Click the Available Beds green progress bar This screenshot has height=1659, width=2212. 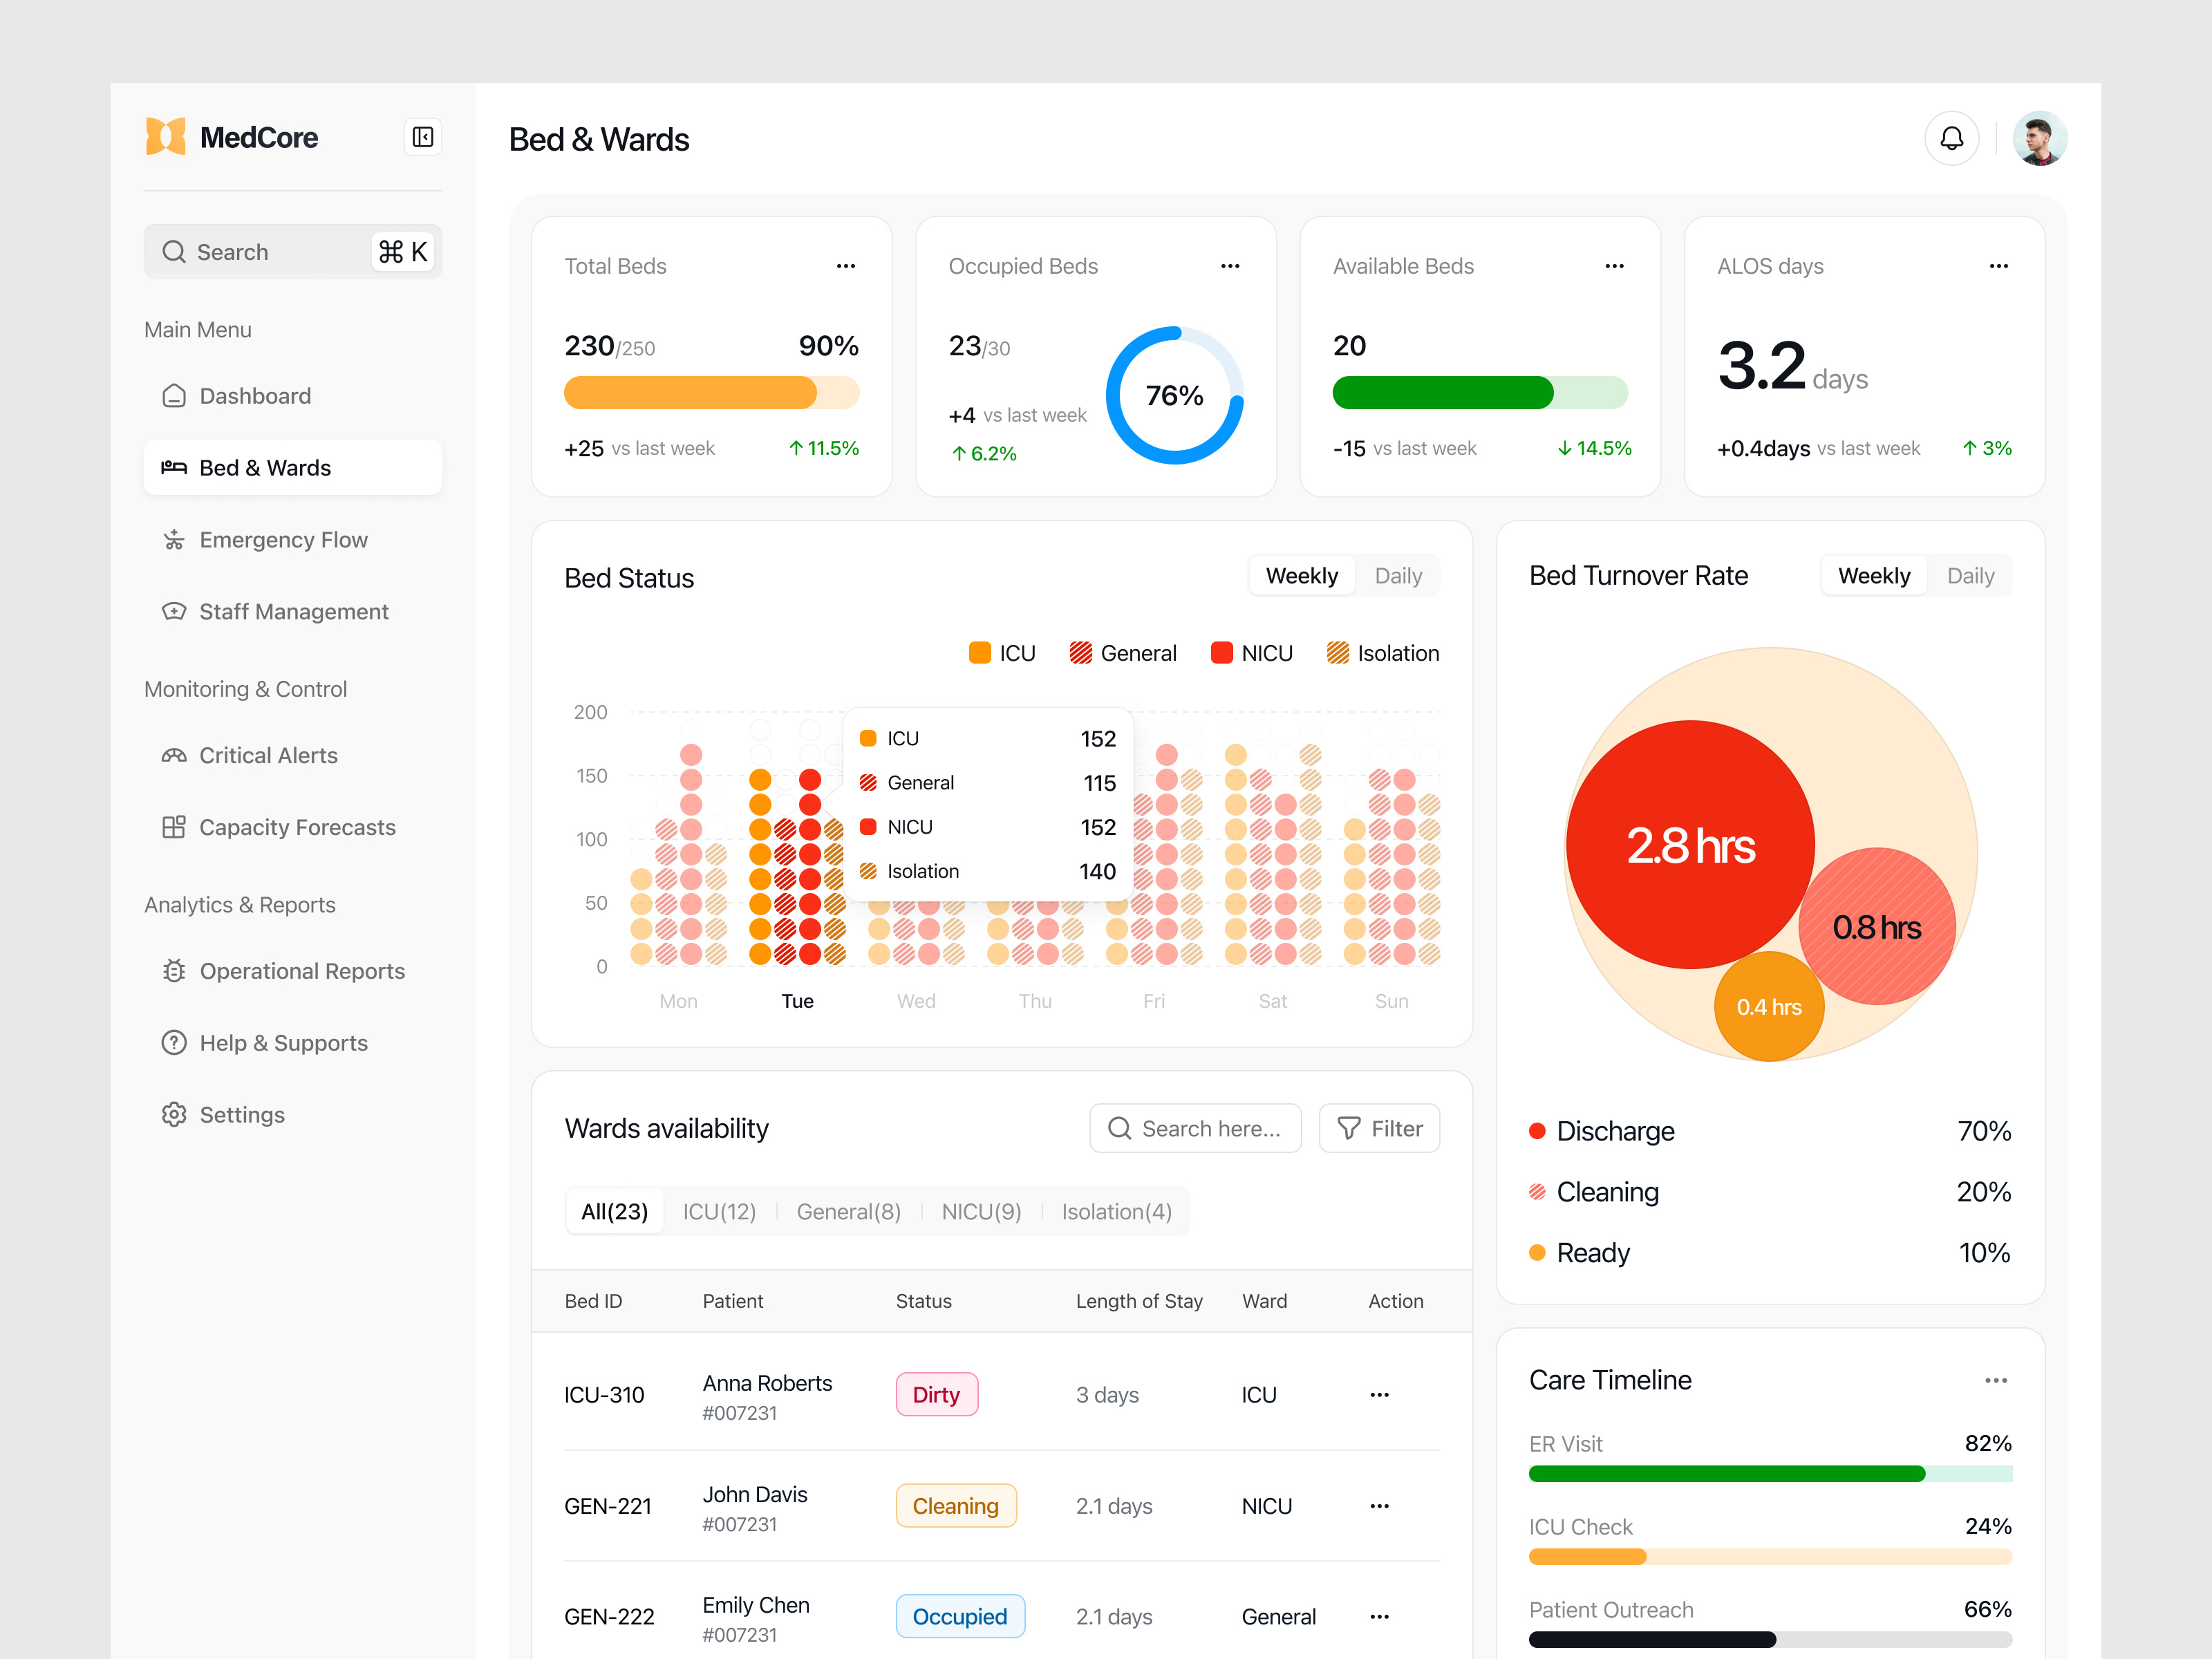click(x=1480, y=393)
